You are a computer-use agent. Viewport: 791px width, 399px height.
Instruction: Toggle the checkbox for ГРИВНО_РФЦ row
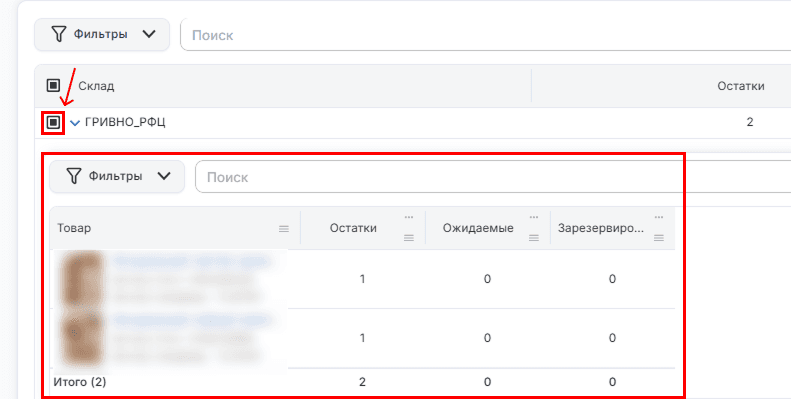[53, 122]
